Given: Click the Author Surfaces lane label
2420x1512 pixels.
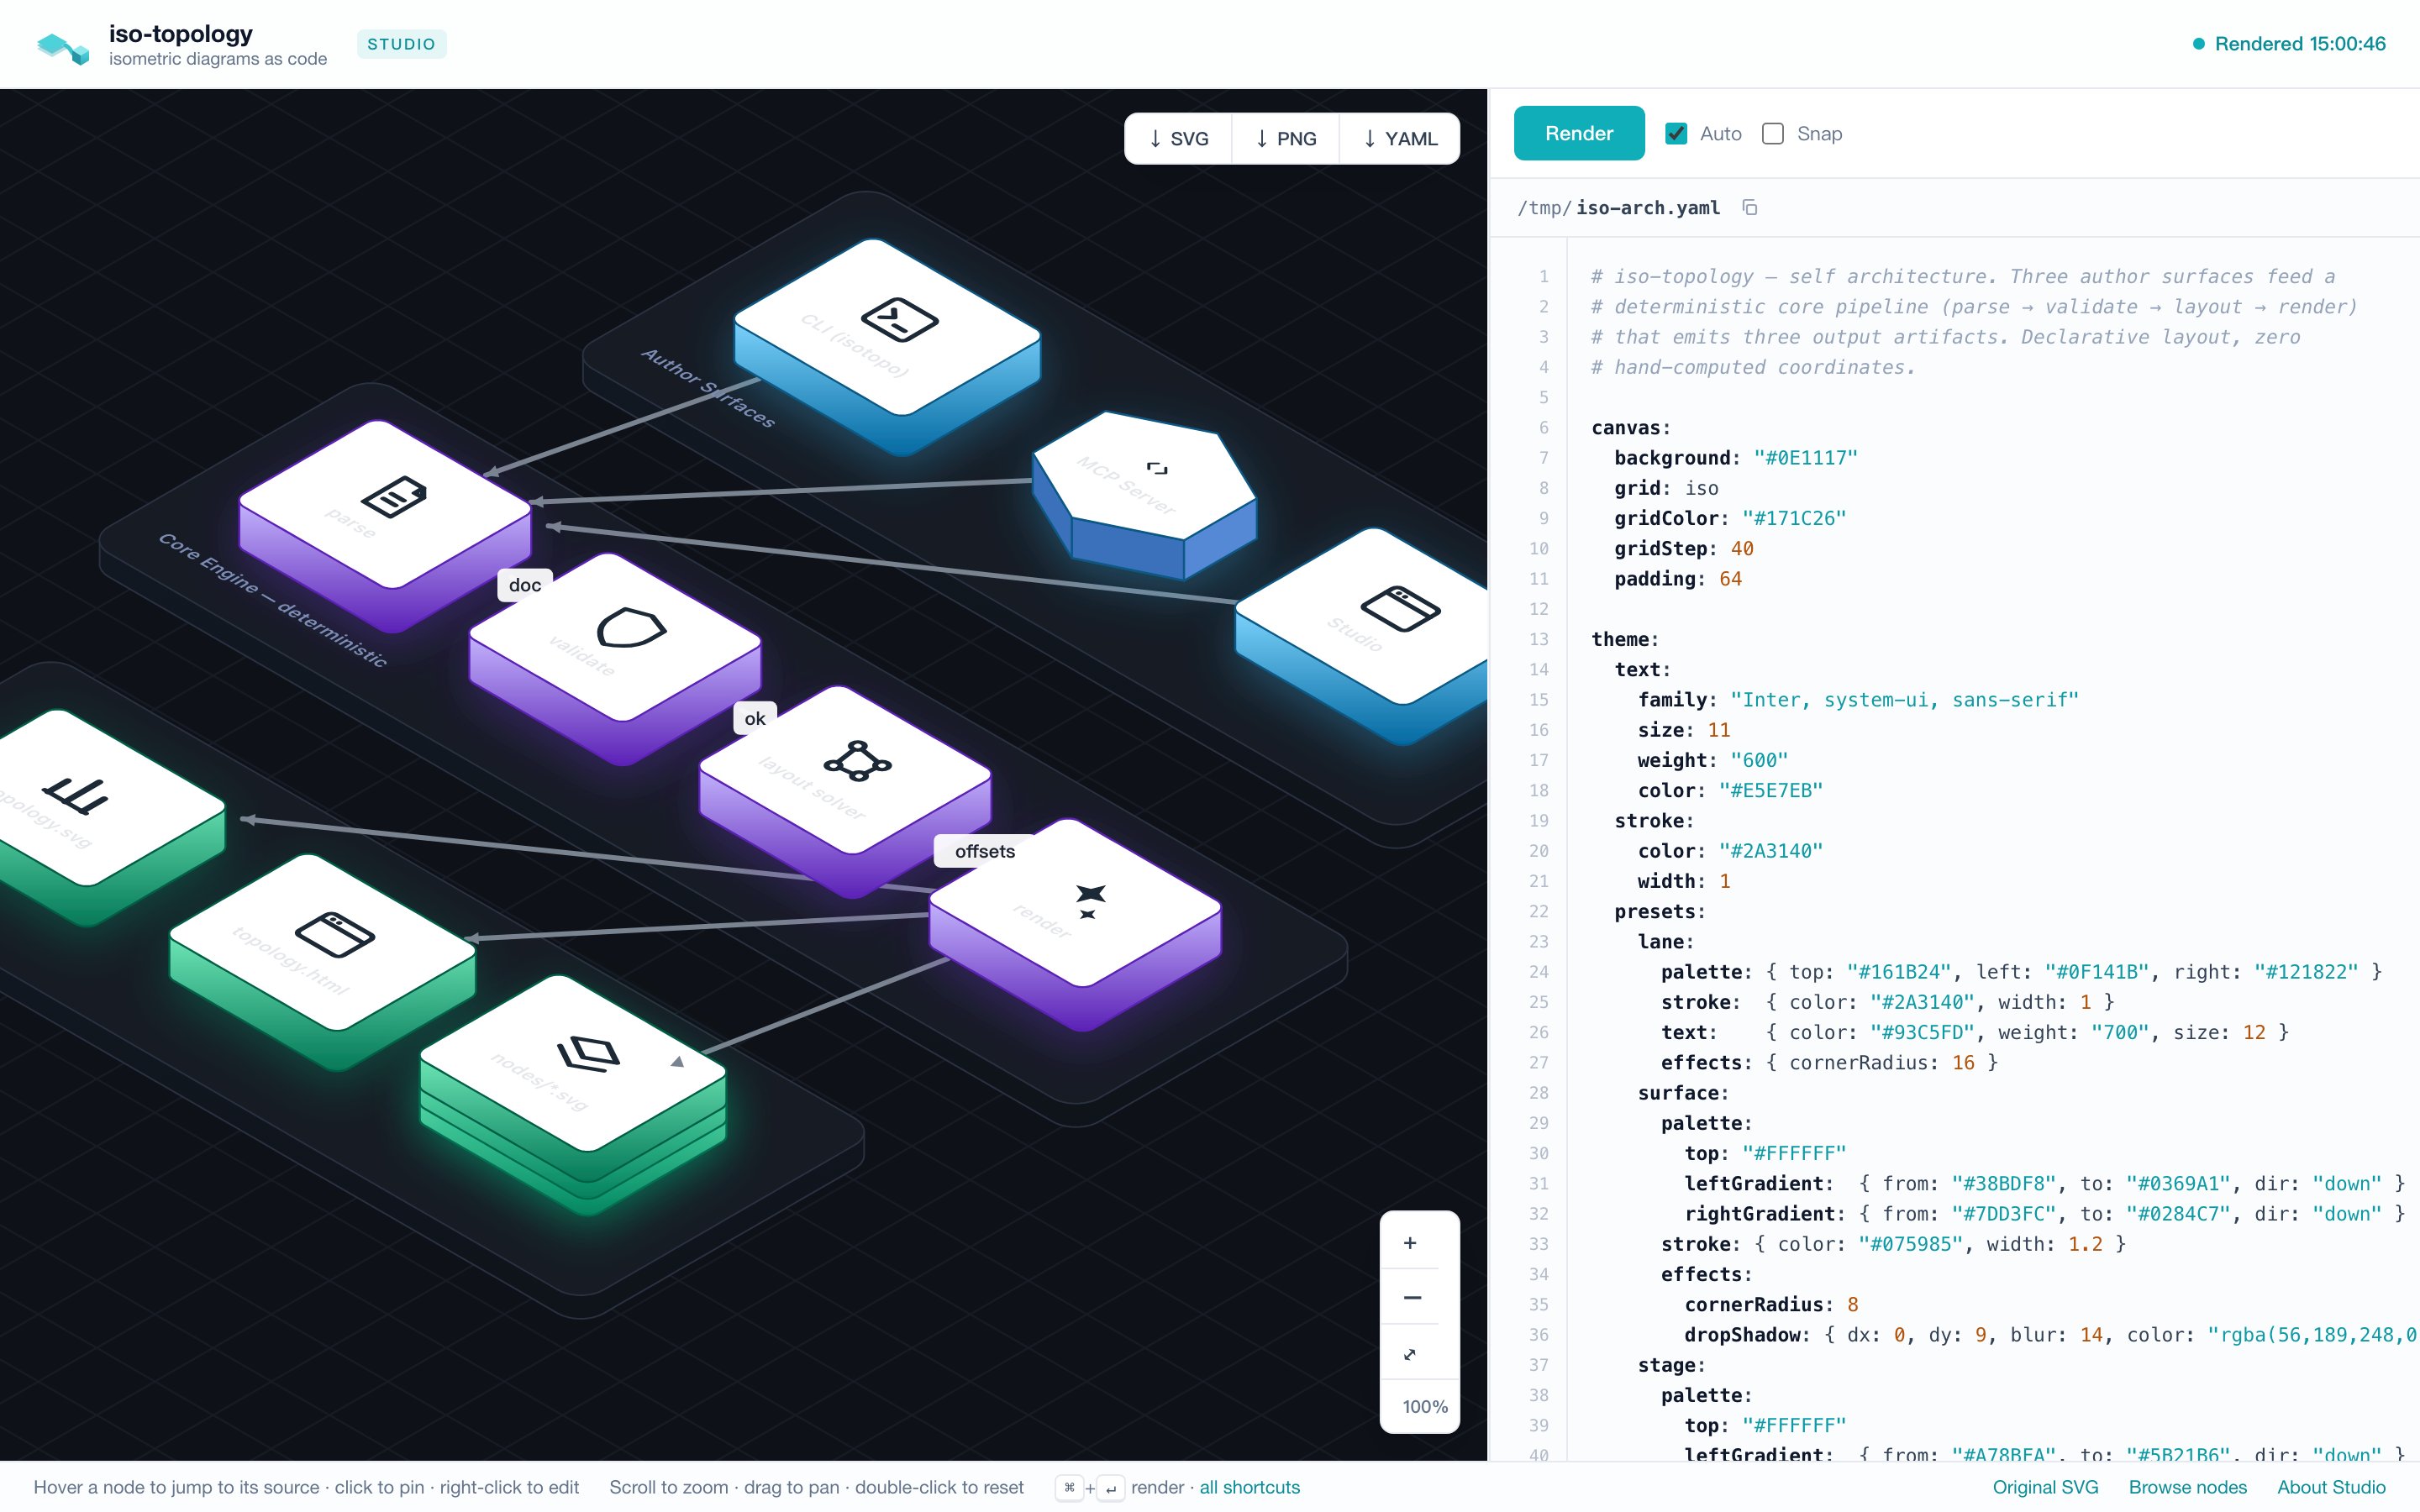Looking at the screenshot, I should 708,387.
